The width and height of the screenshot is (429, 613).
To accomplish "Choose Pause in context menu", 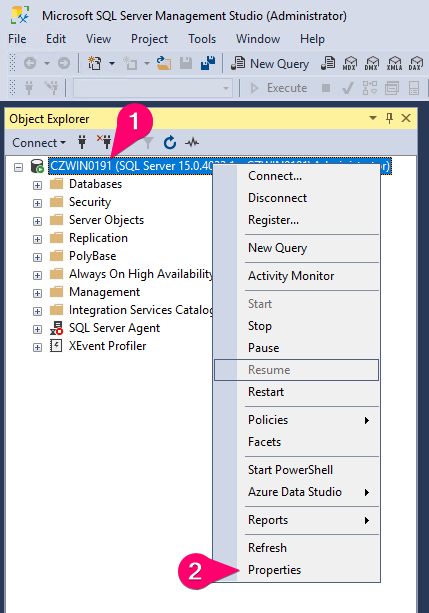I will pos(296,348).
